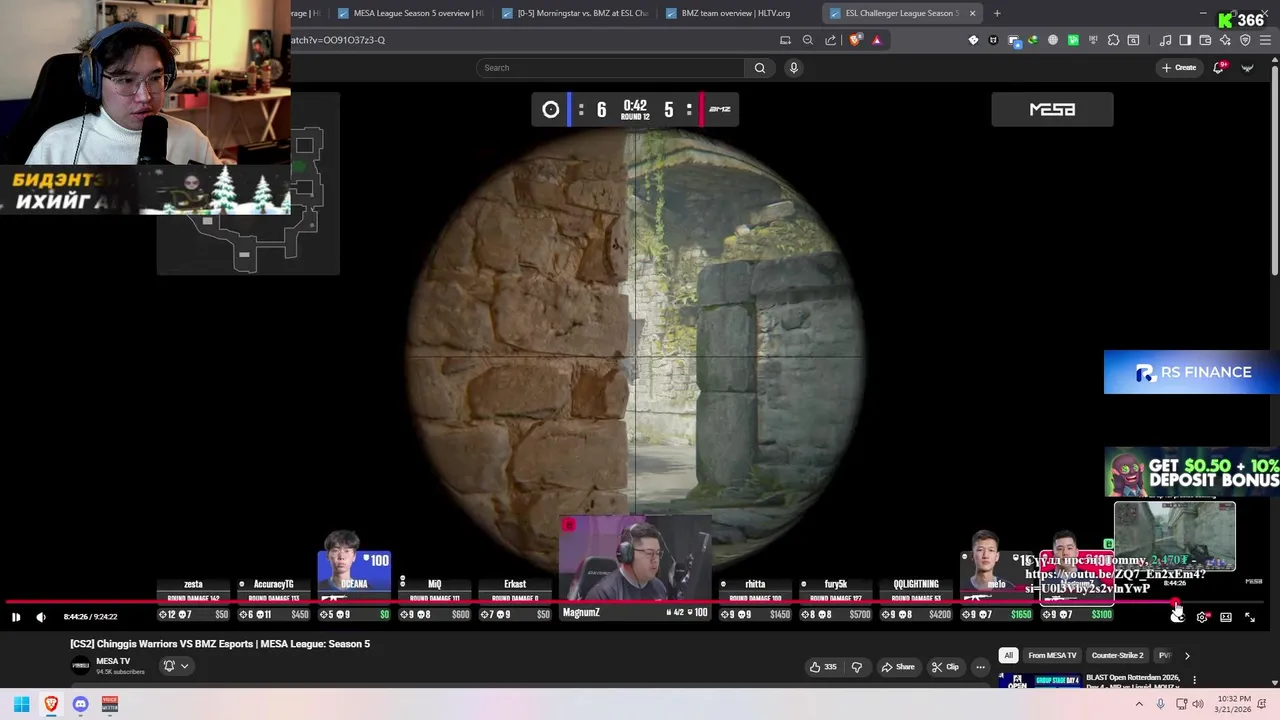1280x720 pixels.
Task: Open a new browser tab
Action: coord(997,13)
